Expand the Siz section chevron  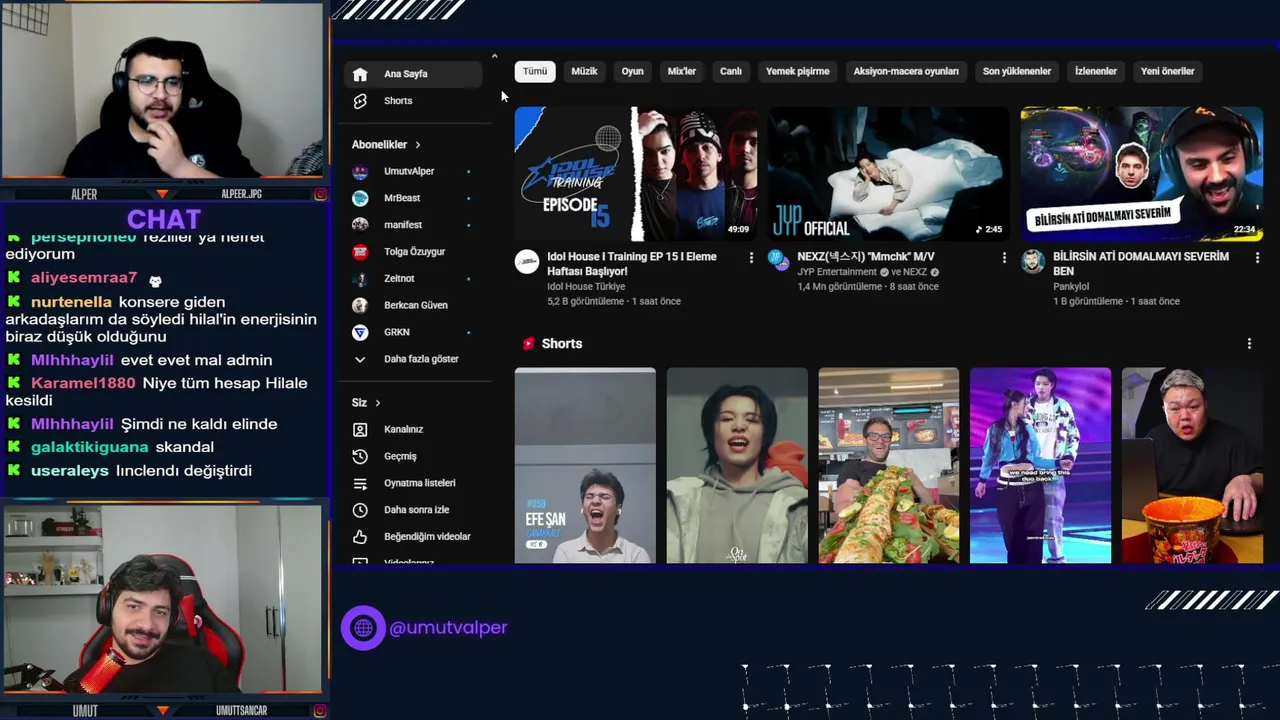point(378,403)
